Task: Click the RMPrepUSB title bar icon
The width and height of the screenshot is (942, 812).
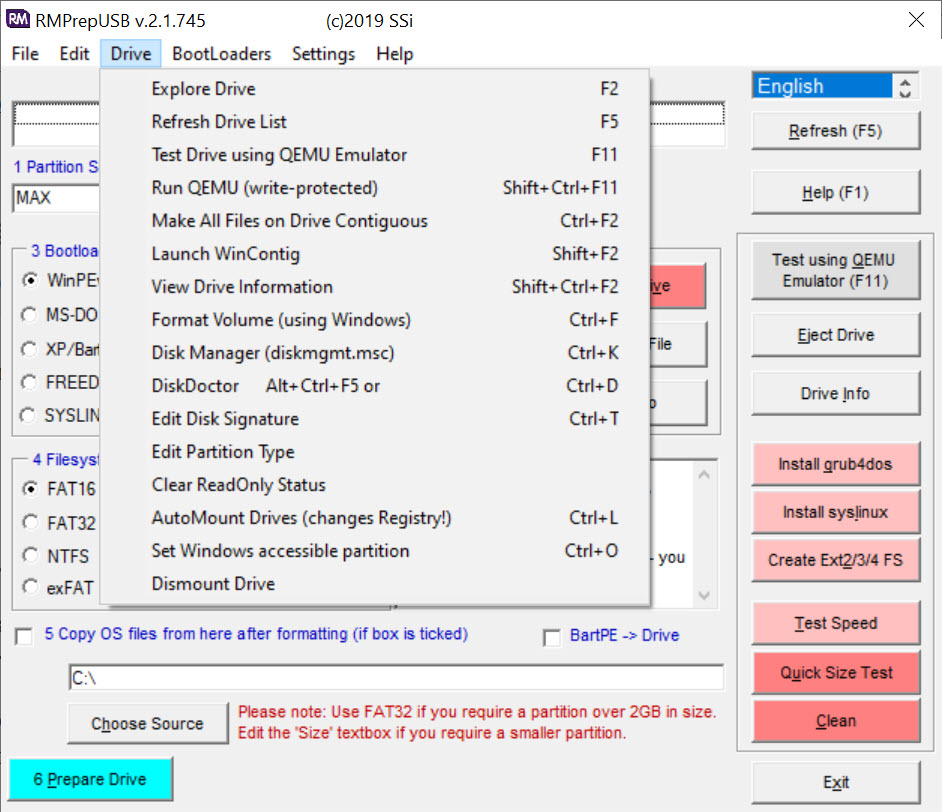Action: [x=18, y=19]
